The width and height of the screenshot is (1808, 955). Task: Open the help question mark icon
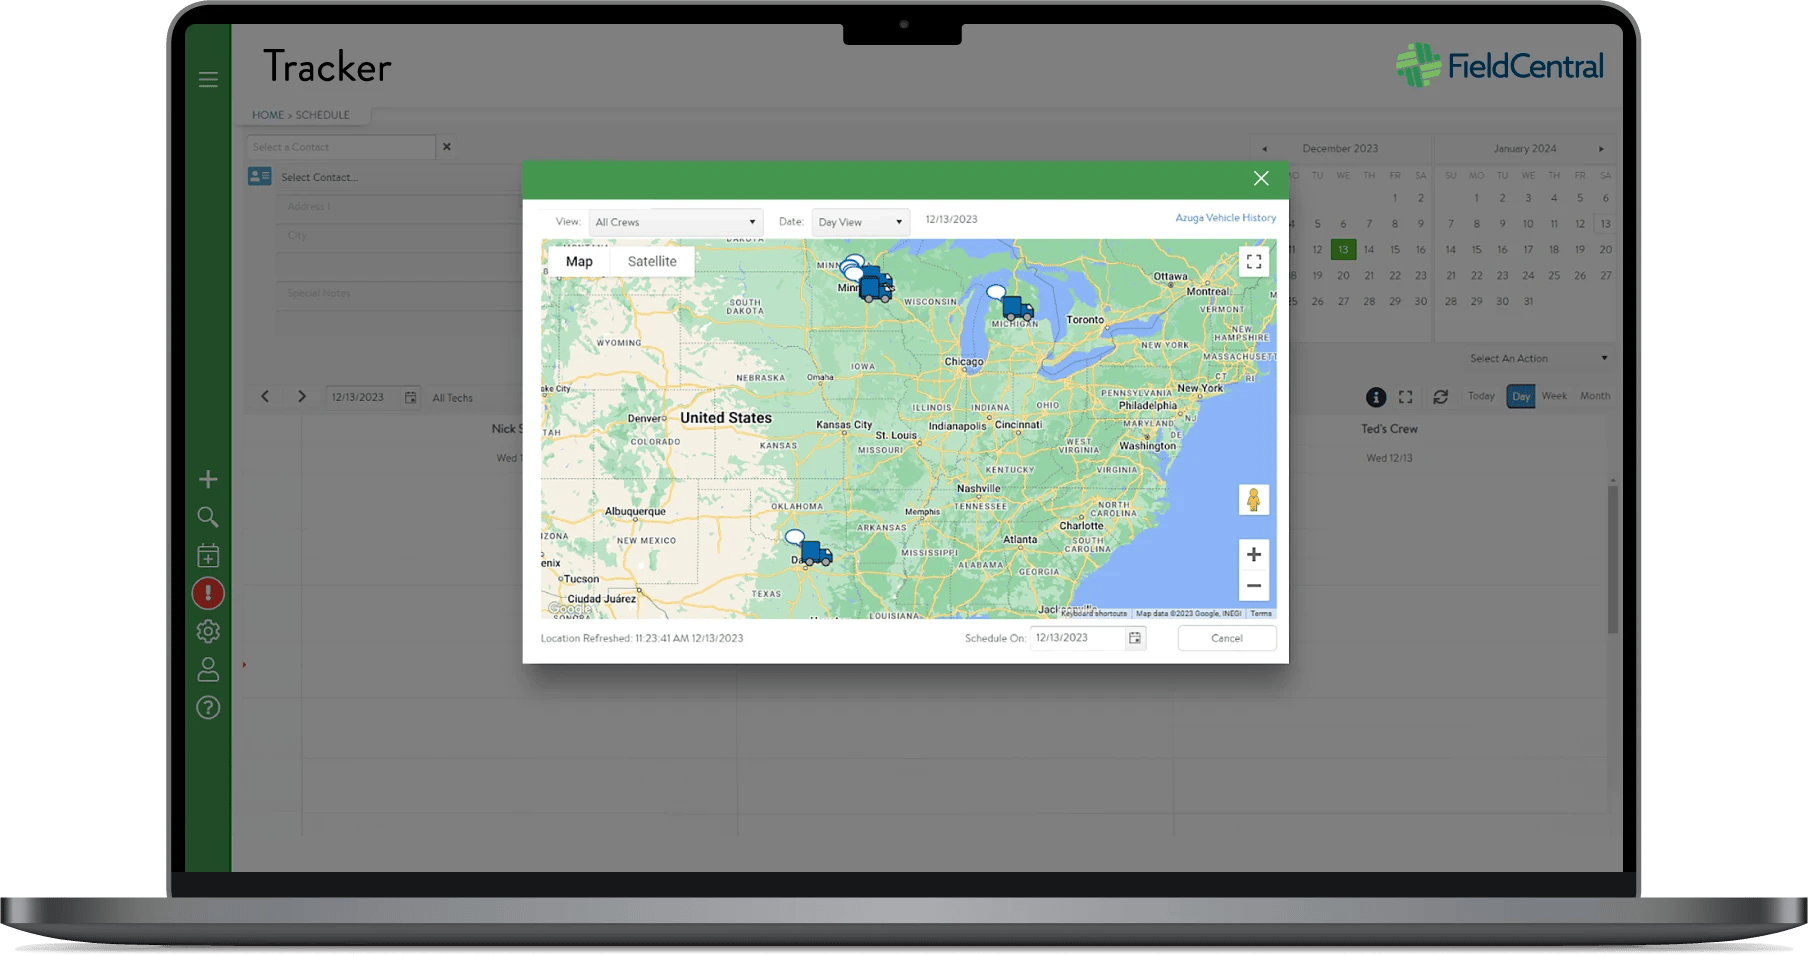click(x=208, y=707)
